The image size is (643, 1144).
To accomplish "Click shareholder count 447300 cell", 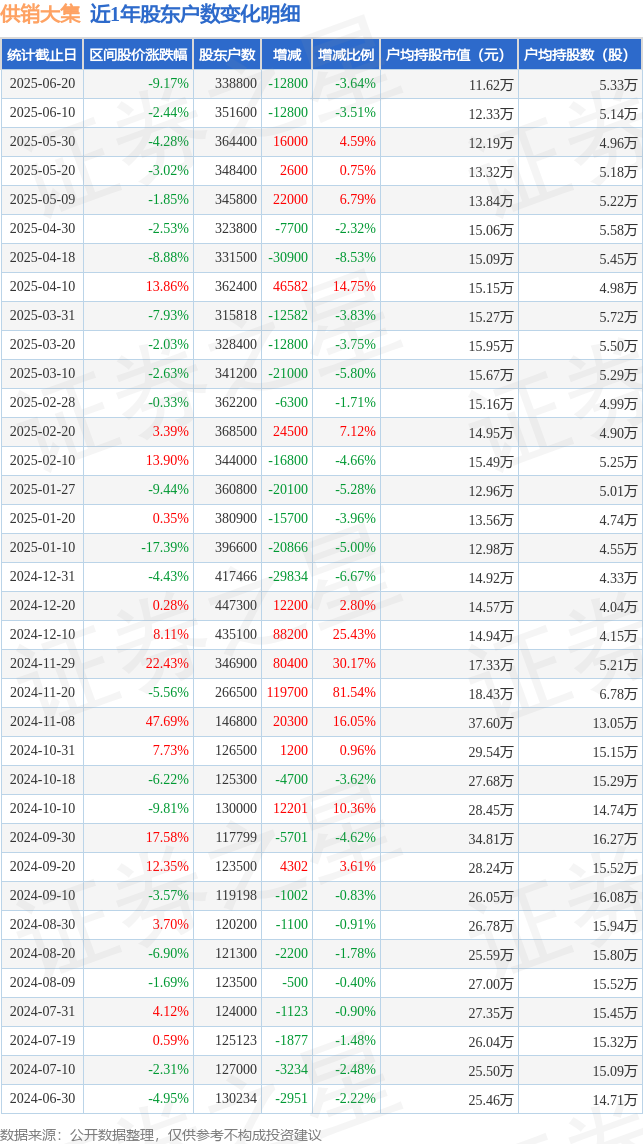I will (237, 606).
